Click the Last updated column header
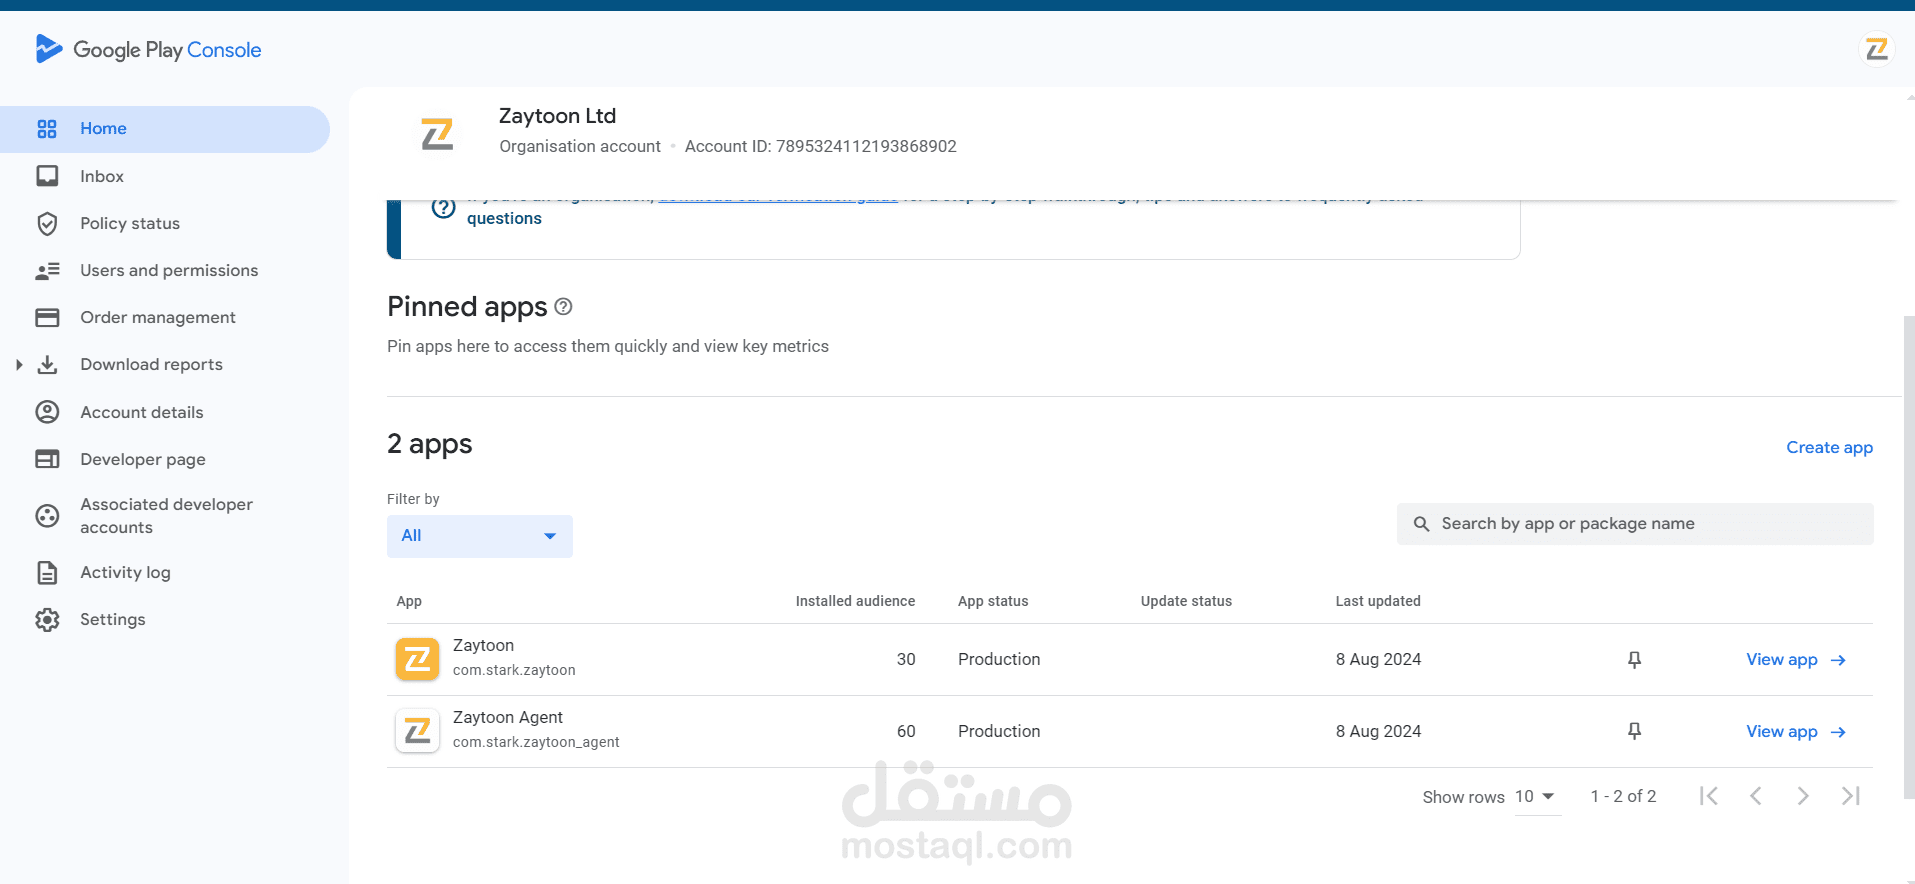This screenshot has height=884, width=1915. (1378, 601)
